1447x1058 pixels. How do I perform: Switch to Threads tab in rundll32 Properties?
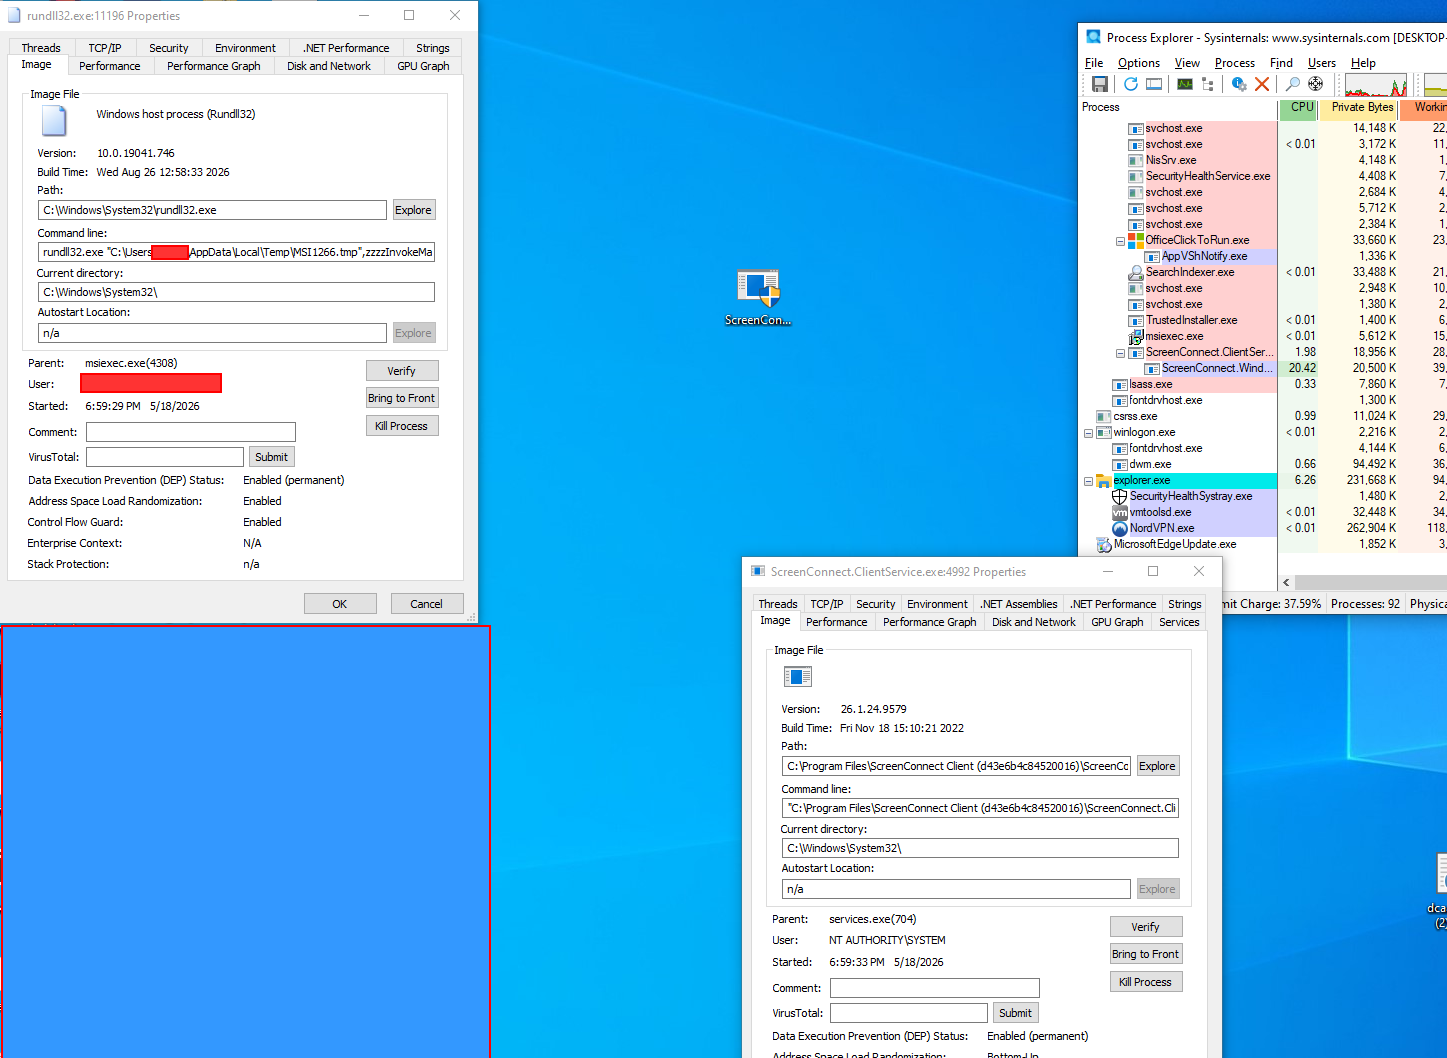[41, 48]
